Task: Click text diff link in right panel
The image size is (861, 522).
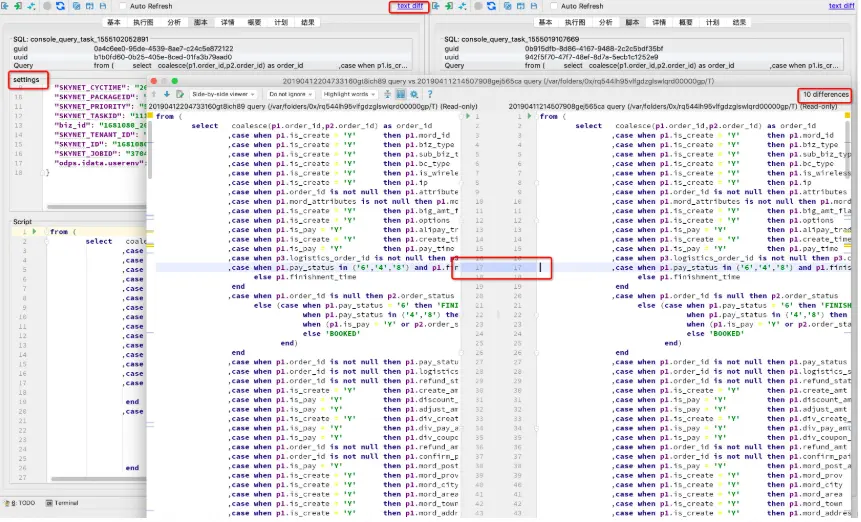Action: coord(841,6)
